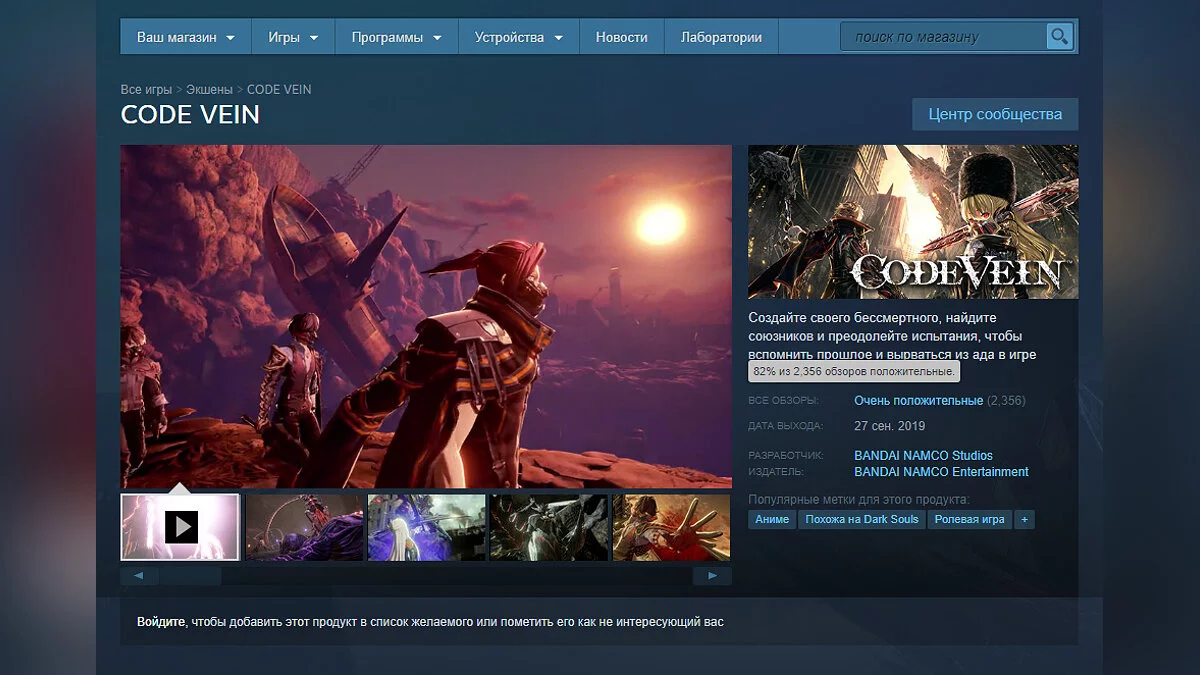Expand the Игры dropdown menu
1200x675 pixels.
point(292,37)
